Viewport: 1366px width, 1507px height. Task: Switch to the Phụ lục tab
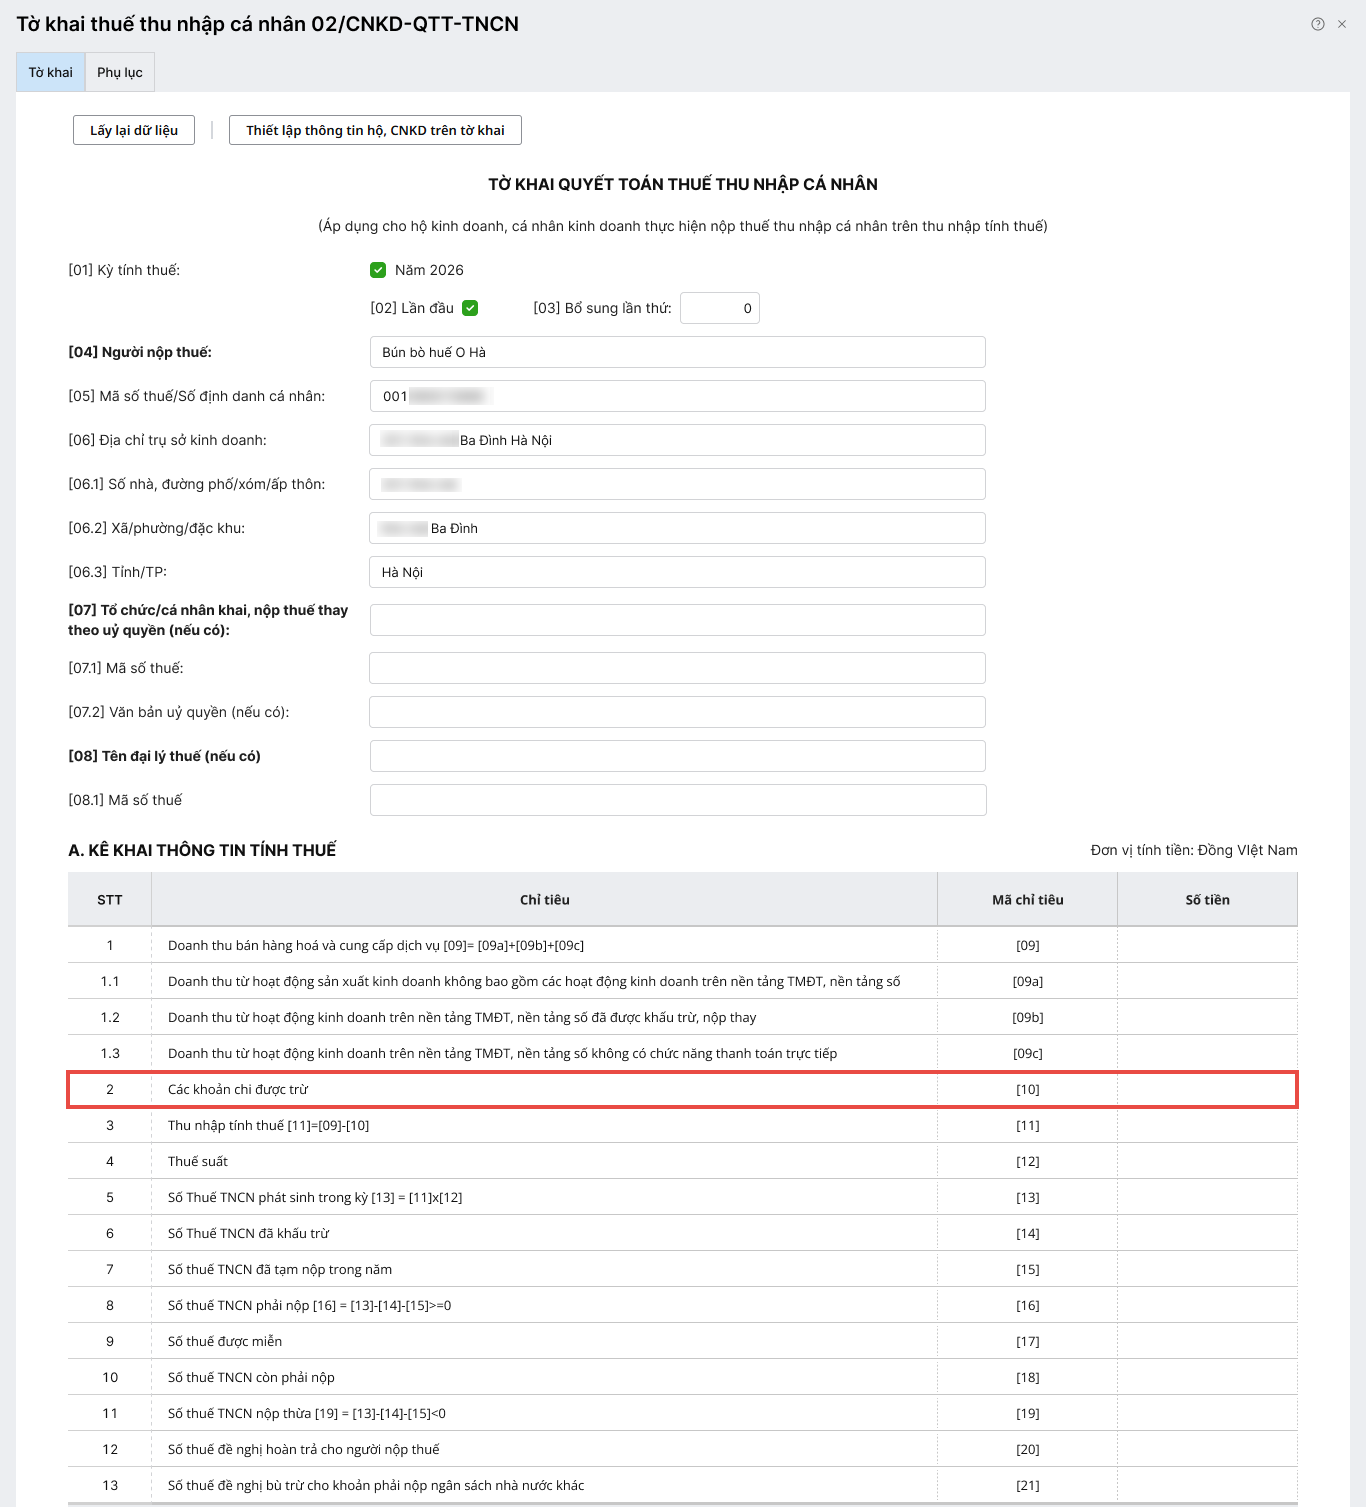120,72
